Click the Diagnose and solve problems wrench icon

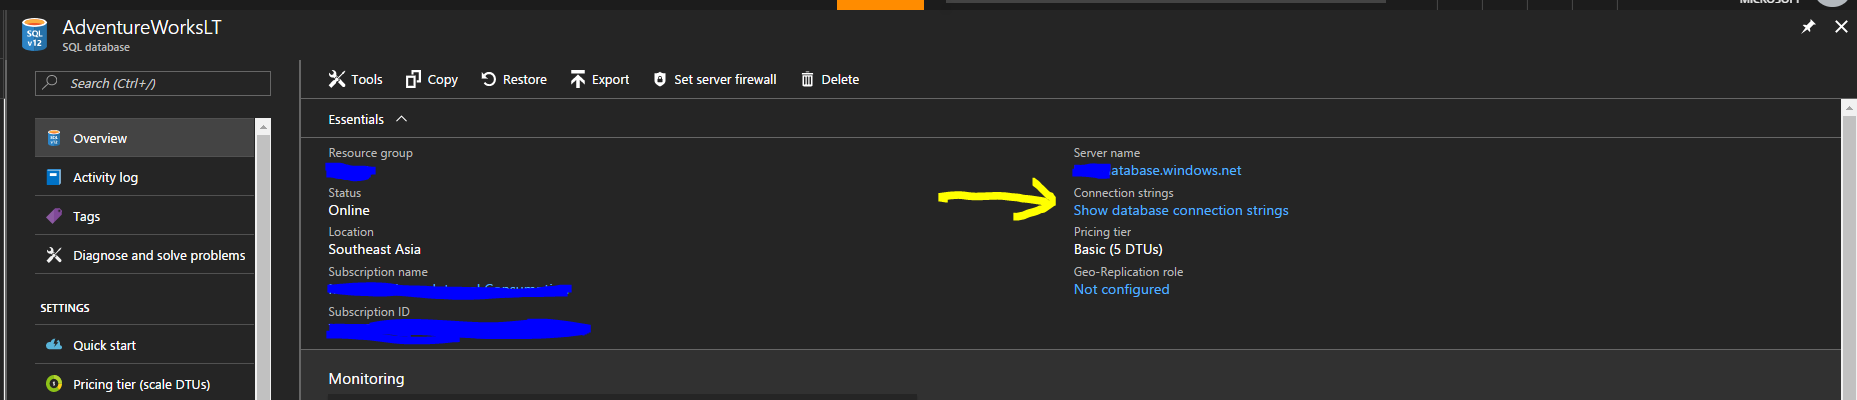pos(54,255)
